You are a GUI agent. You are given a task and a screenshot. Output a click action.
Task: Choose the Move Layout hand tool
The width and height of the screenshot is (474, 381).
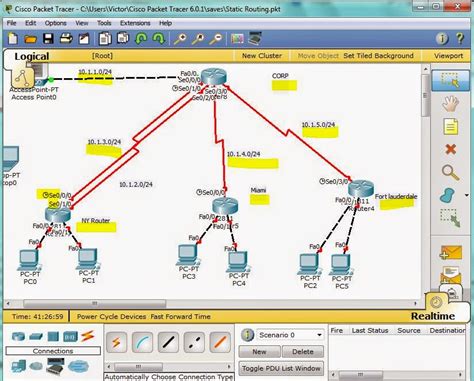(x=450, y=104)
